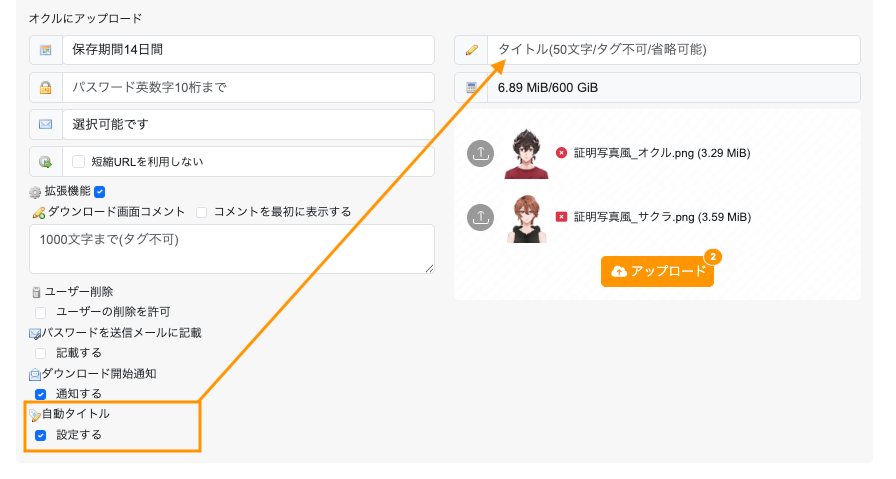Click the 証明写真風_オクル.png thumbnail image
896x479 pixels.
pos(526,154)
